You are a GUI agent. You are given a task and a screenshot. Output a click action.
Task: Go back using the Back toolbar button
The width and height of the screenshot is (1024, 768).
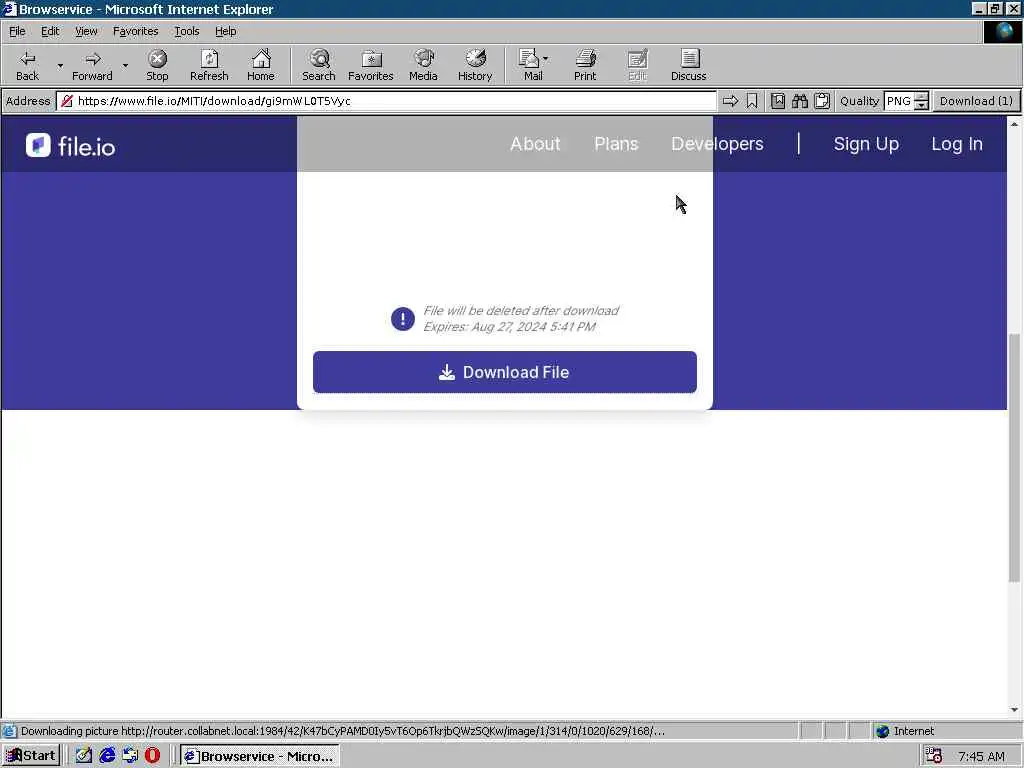coord(27,65)
